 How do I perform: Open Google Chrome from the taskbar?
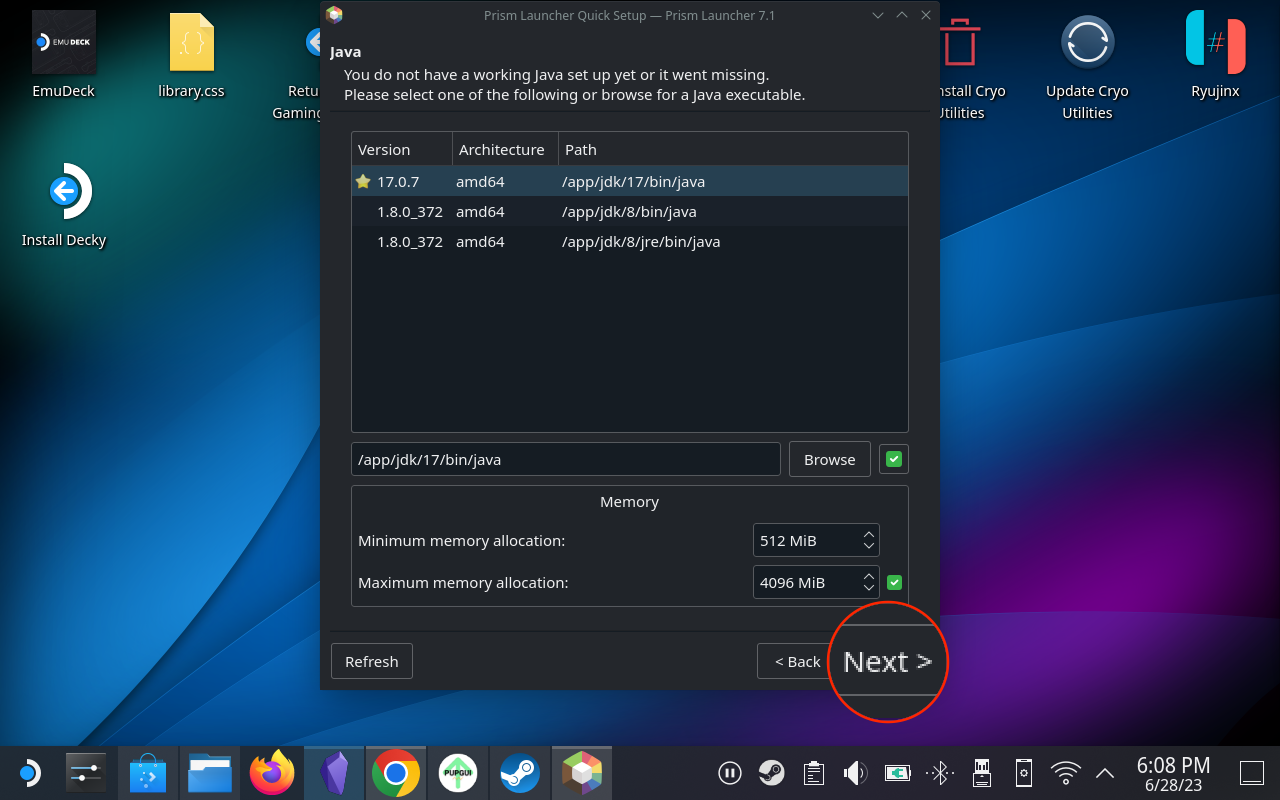[x=395, y=772]
